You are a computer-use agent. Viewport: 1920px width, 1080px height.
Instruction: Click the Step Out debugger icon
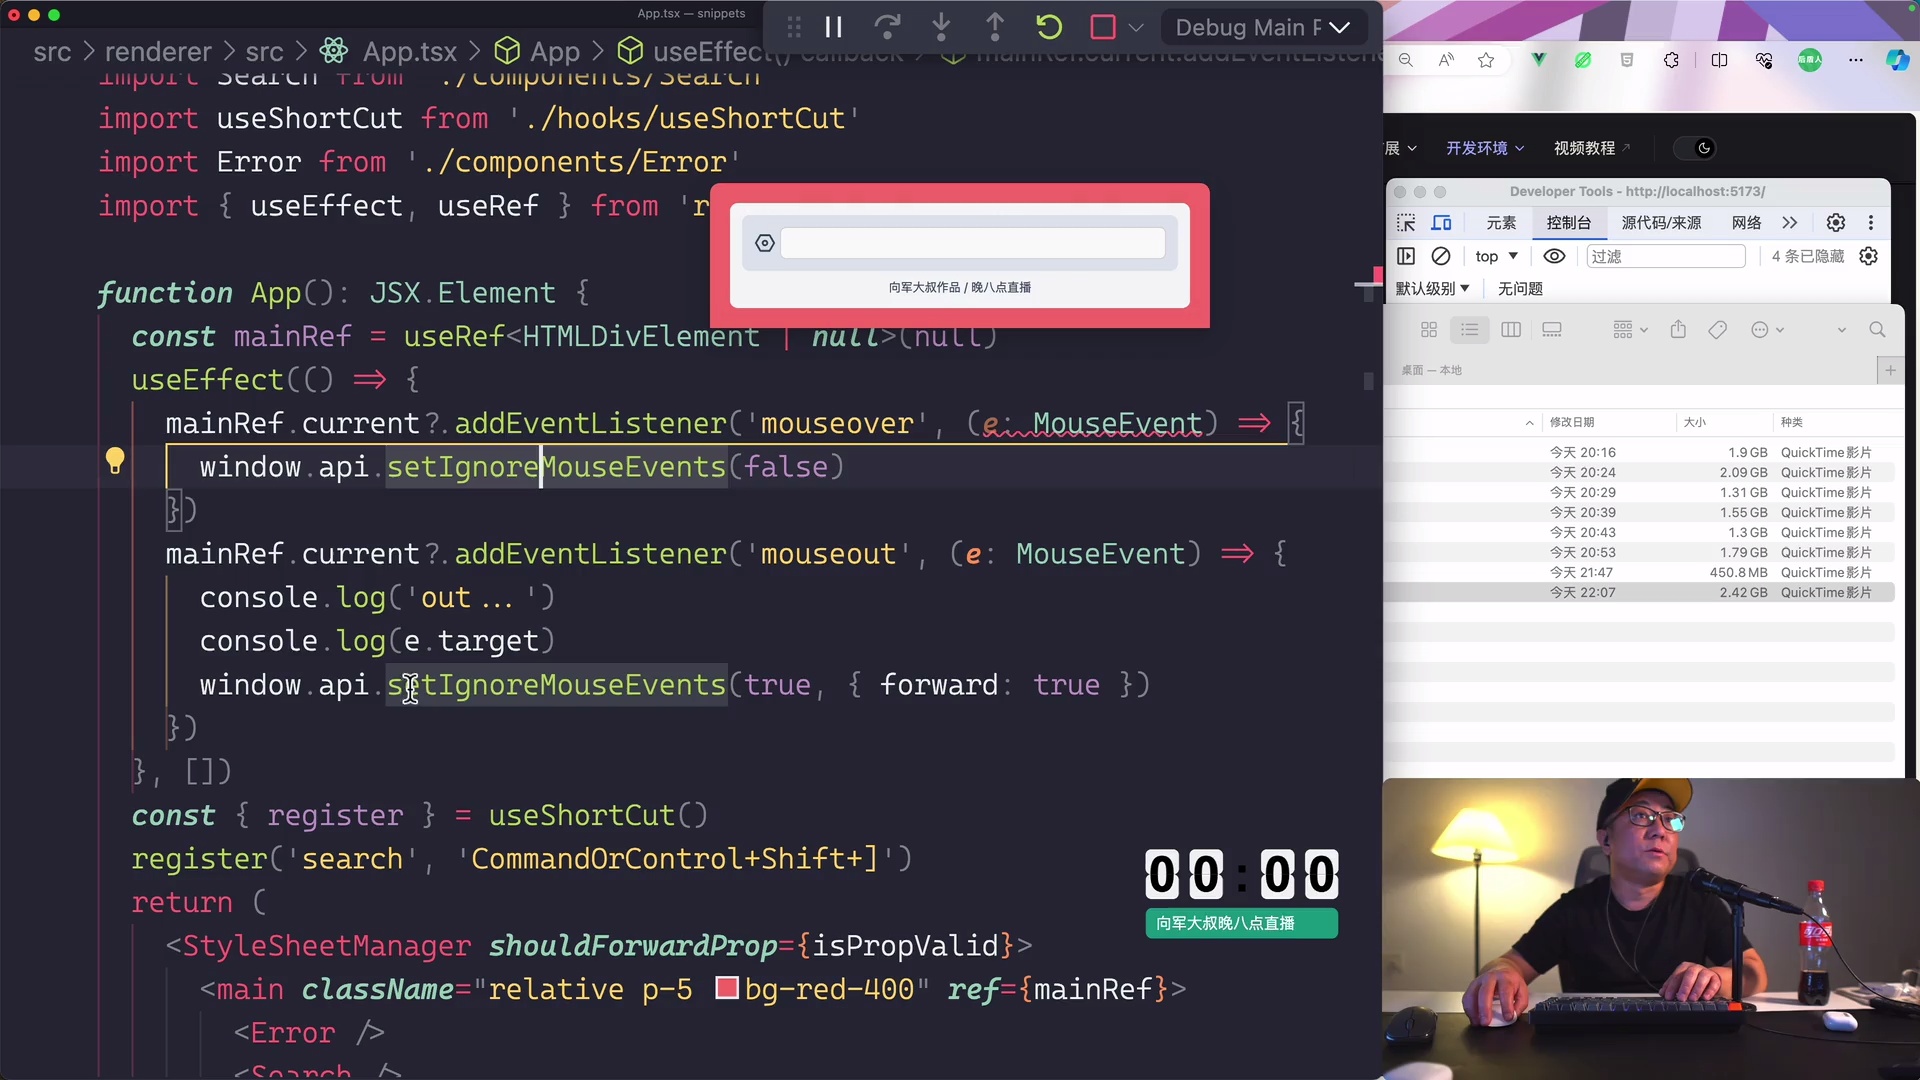click(996, 27)
